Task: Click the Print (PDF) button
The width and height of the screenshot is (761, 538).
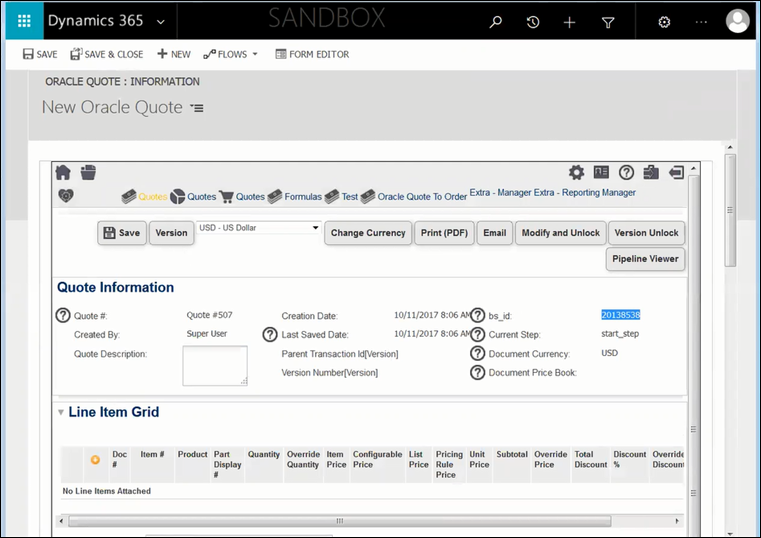Action: coord(444,233)
